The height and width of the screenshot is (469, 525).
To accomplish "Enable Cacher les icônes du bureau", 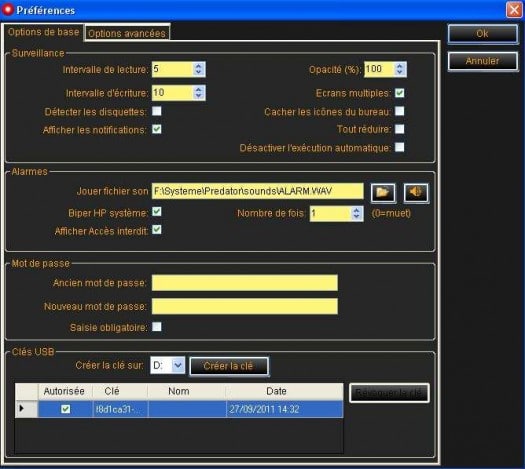I will 399,111.
